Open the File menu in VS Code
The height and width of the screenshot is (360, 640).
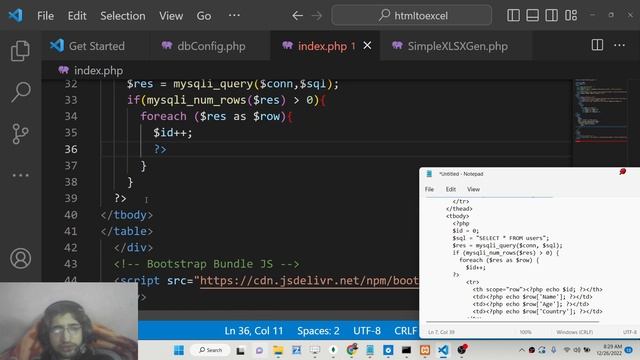pos(45,16)
